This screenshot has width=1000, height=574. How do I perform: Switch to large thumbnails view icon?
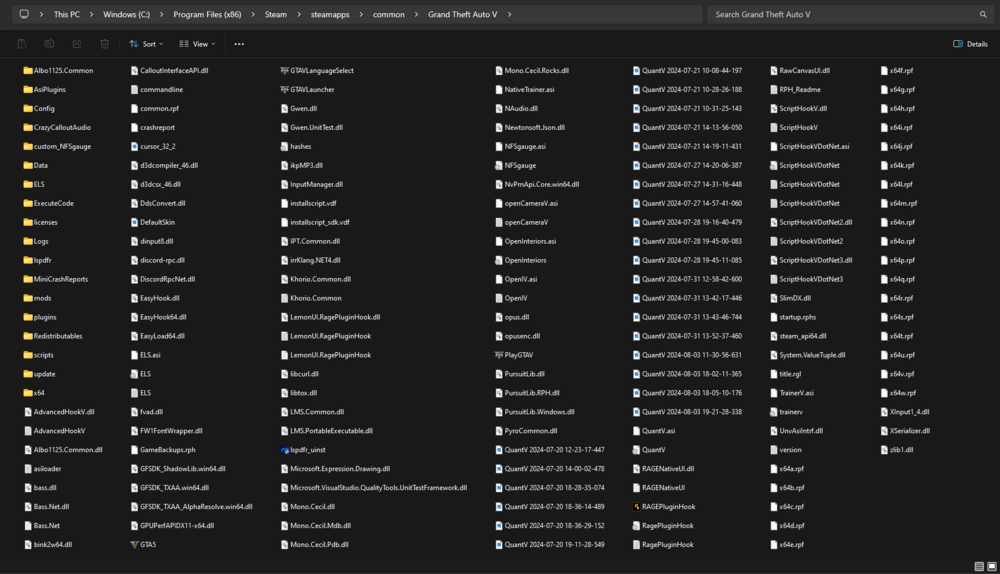(x=992, y=566)
